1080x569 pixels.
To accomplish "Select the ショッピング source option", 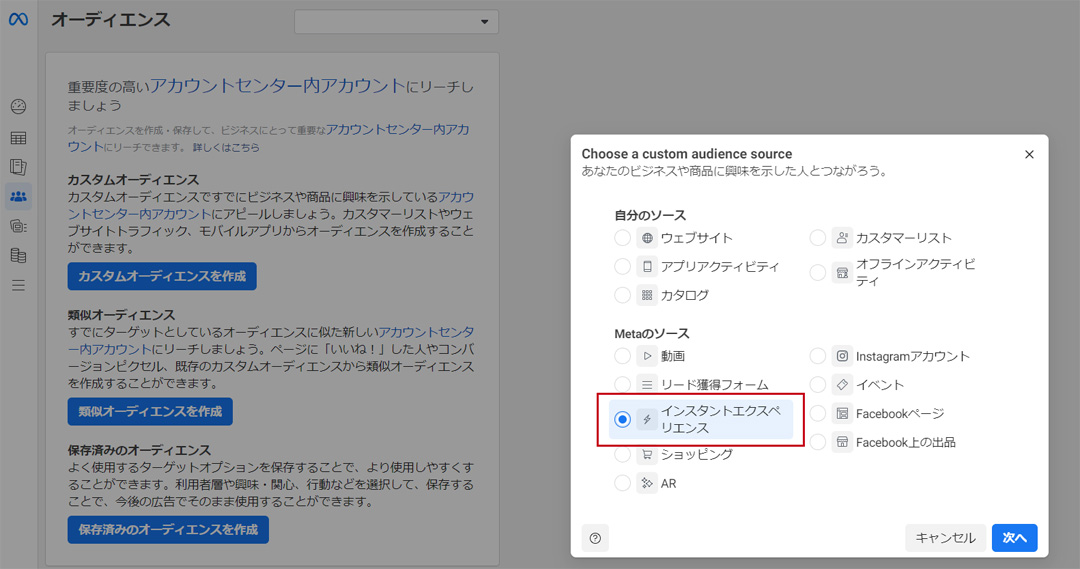I will [623, 454].
